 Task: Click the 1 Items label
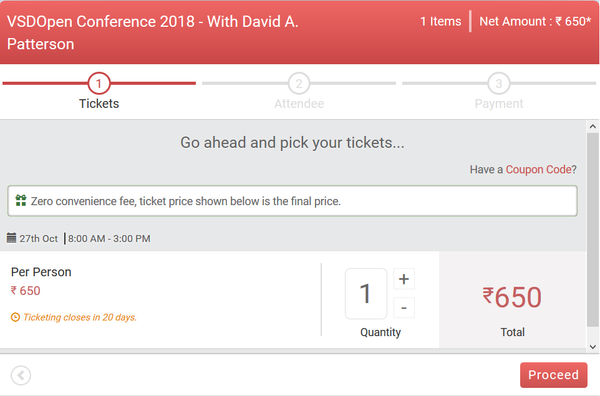pos(440,21)
